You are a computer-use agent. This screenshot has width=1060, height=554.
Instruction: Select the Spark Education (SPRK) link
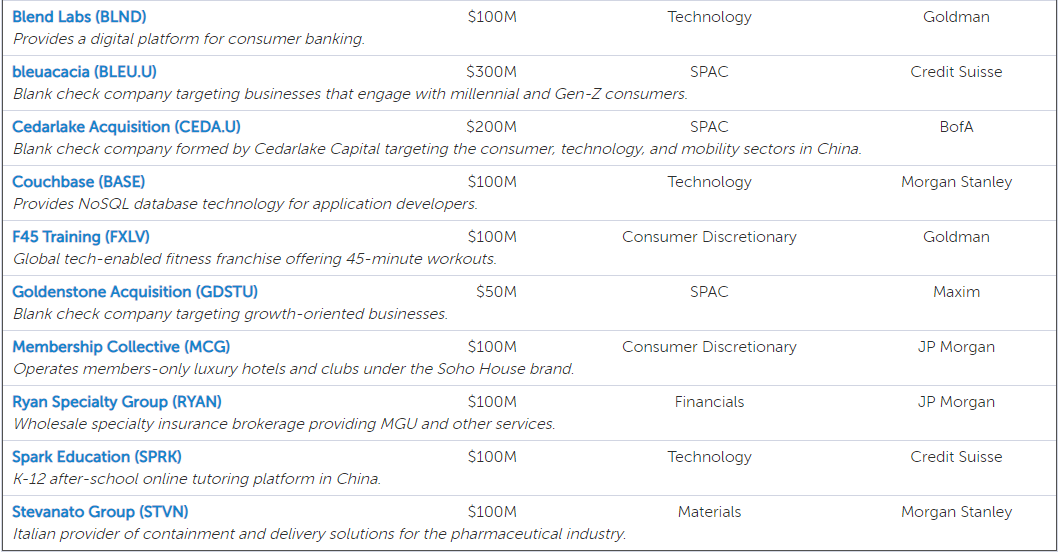(x=97, y=457)
